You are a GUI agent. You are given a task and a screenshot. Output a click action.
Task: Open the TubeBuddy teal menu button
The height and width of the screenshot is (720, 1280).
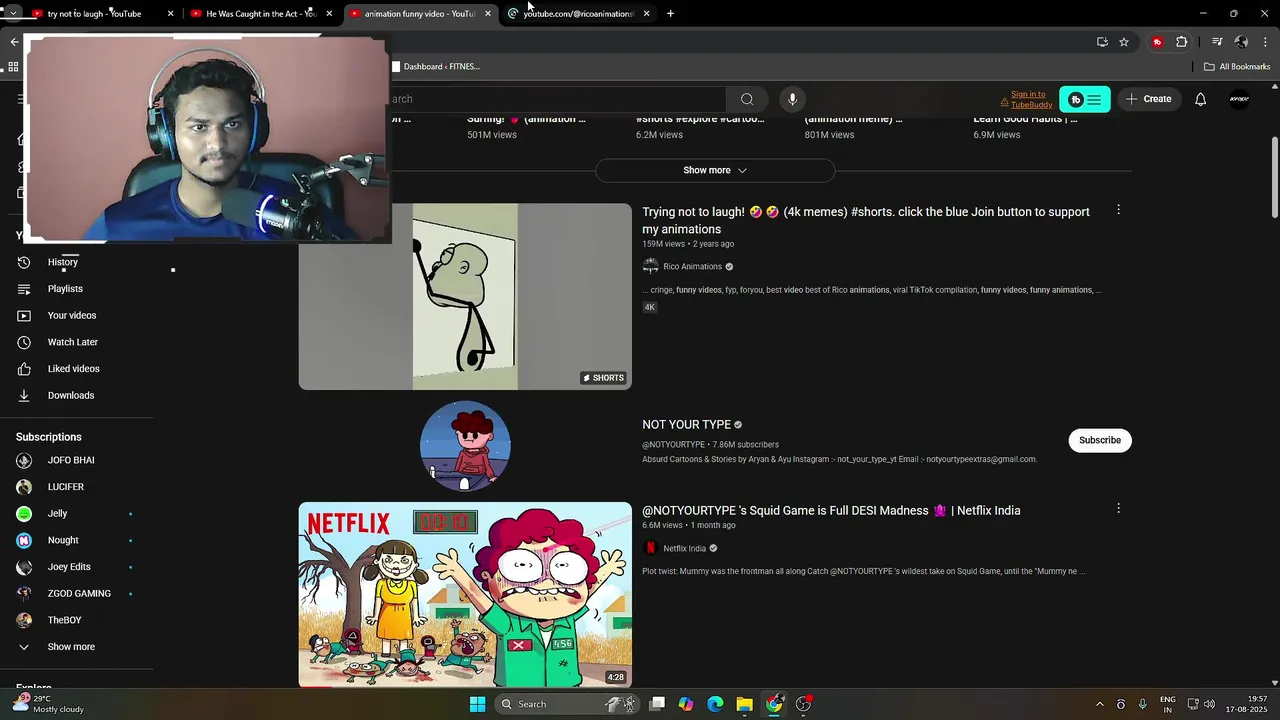(1085, 99)
